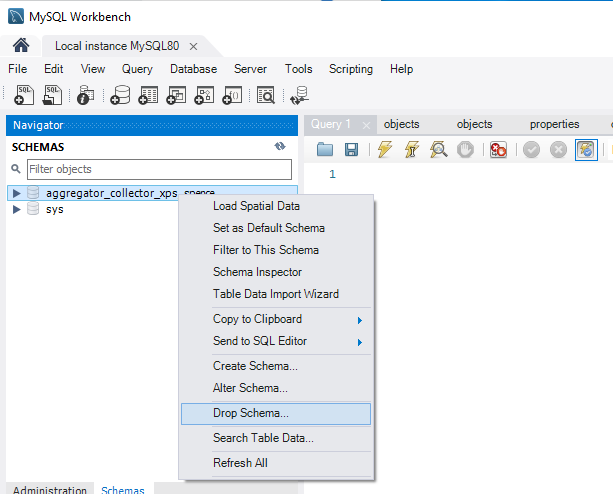Click the open SQL script file icon
The height and width of the screenshot is (494, 613).
point(53,95)
